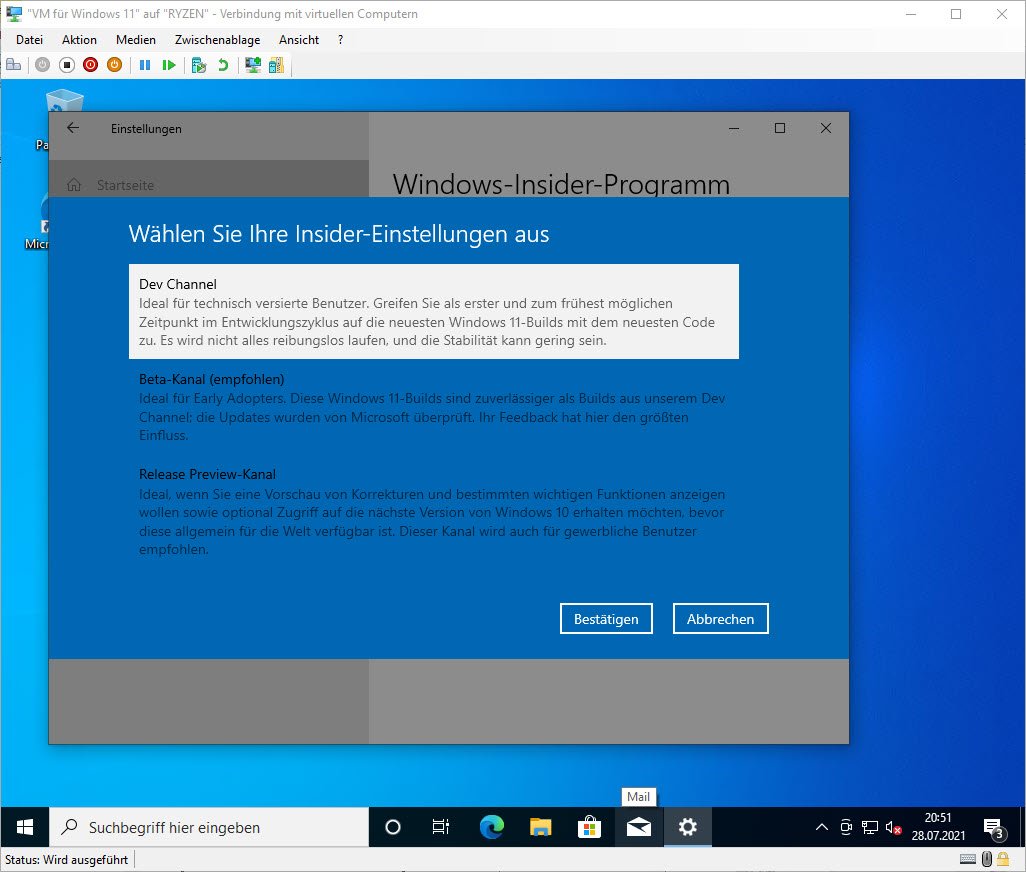Show hidden tray icons with the chevron
Screen dimensions: 1026x872
pos(822,828)
